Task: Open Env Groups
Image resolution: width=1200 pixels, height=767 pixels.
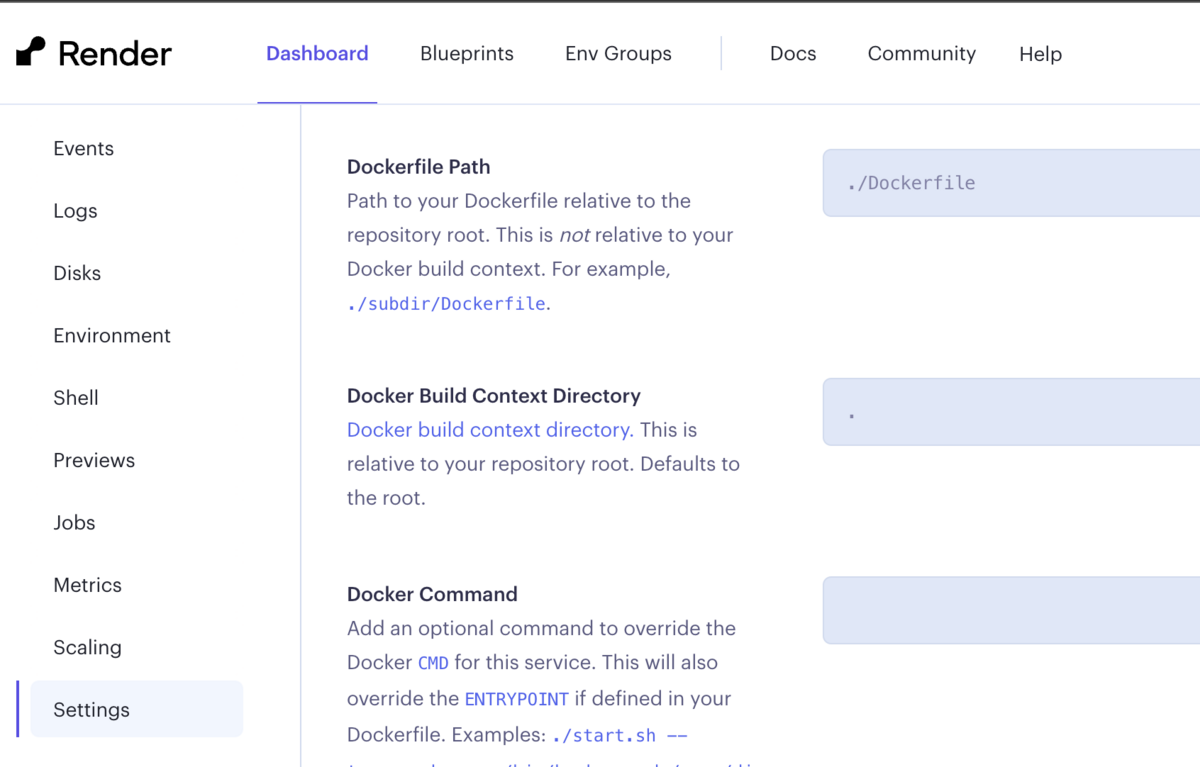Action: tap(617, 54)
